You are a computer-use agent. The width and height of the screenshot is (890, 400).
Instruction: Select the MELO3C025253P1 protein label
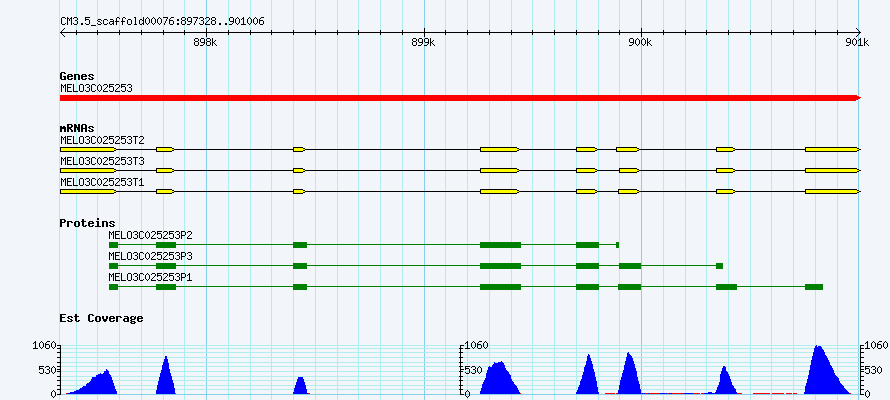point(151,277)
